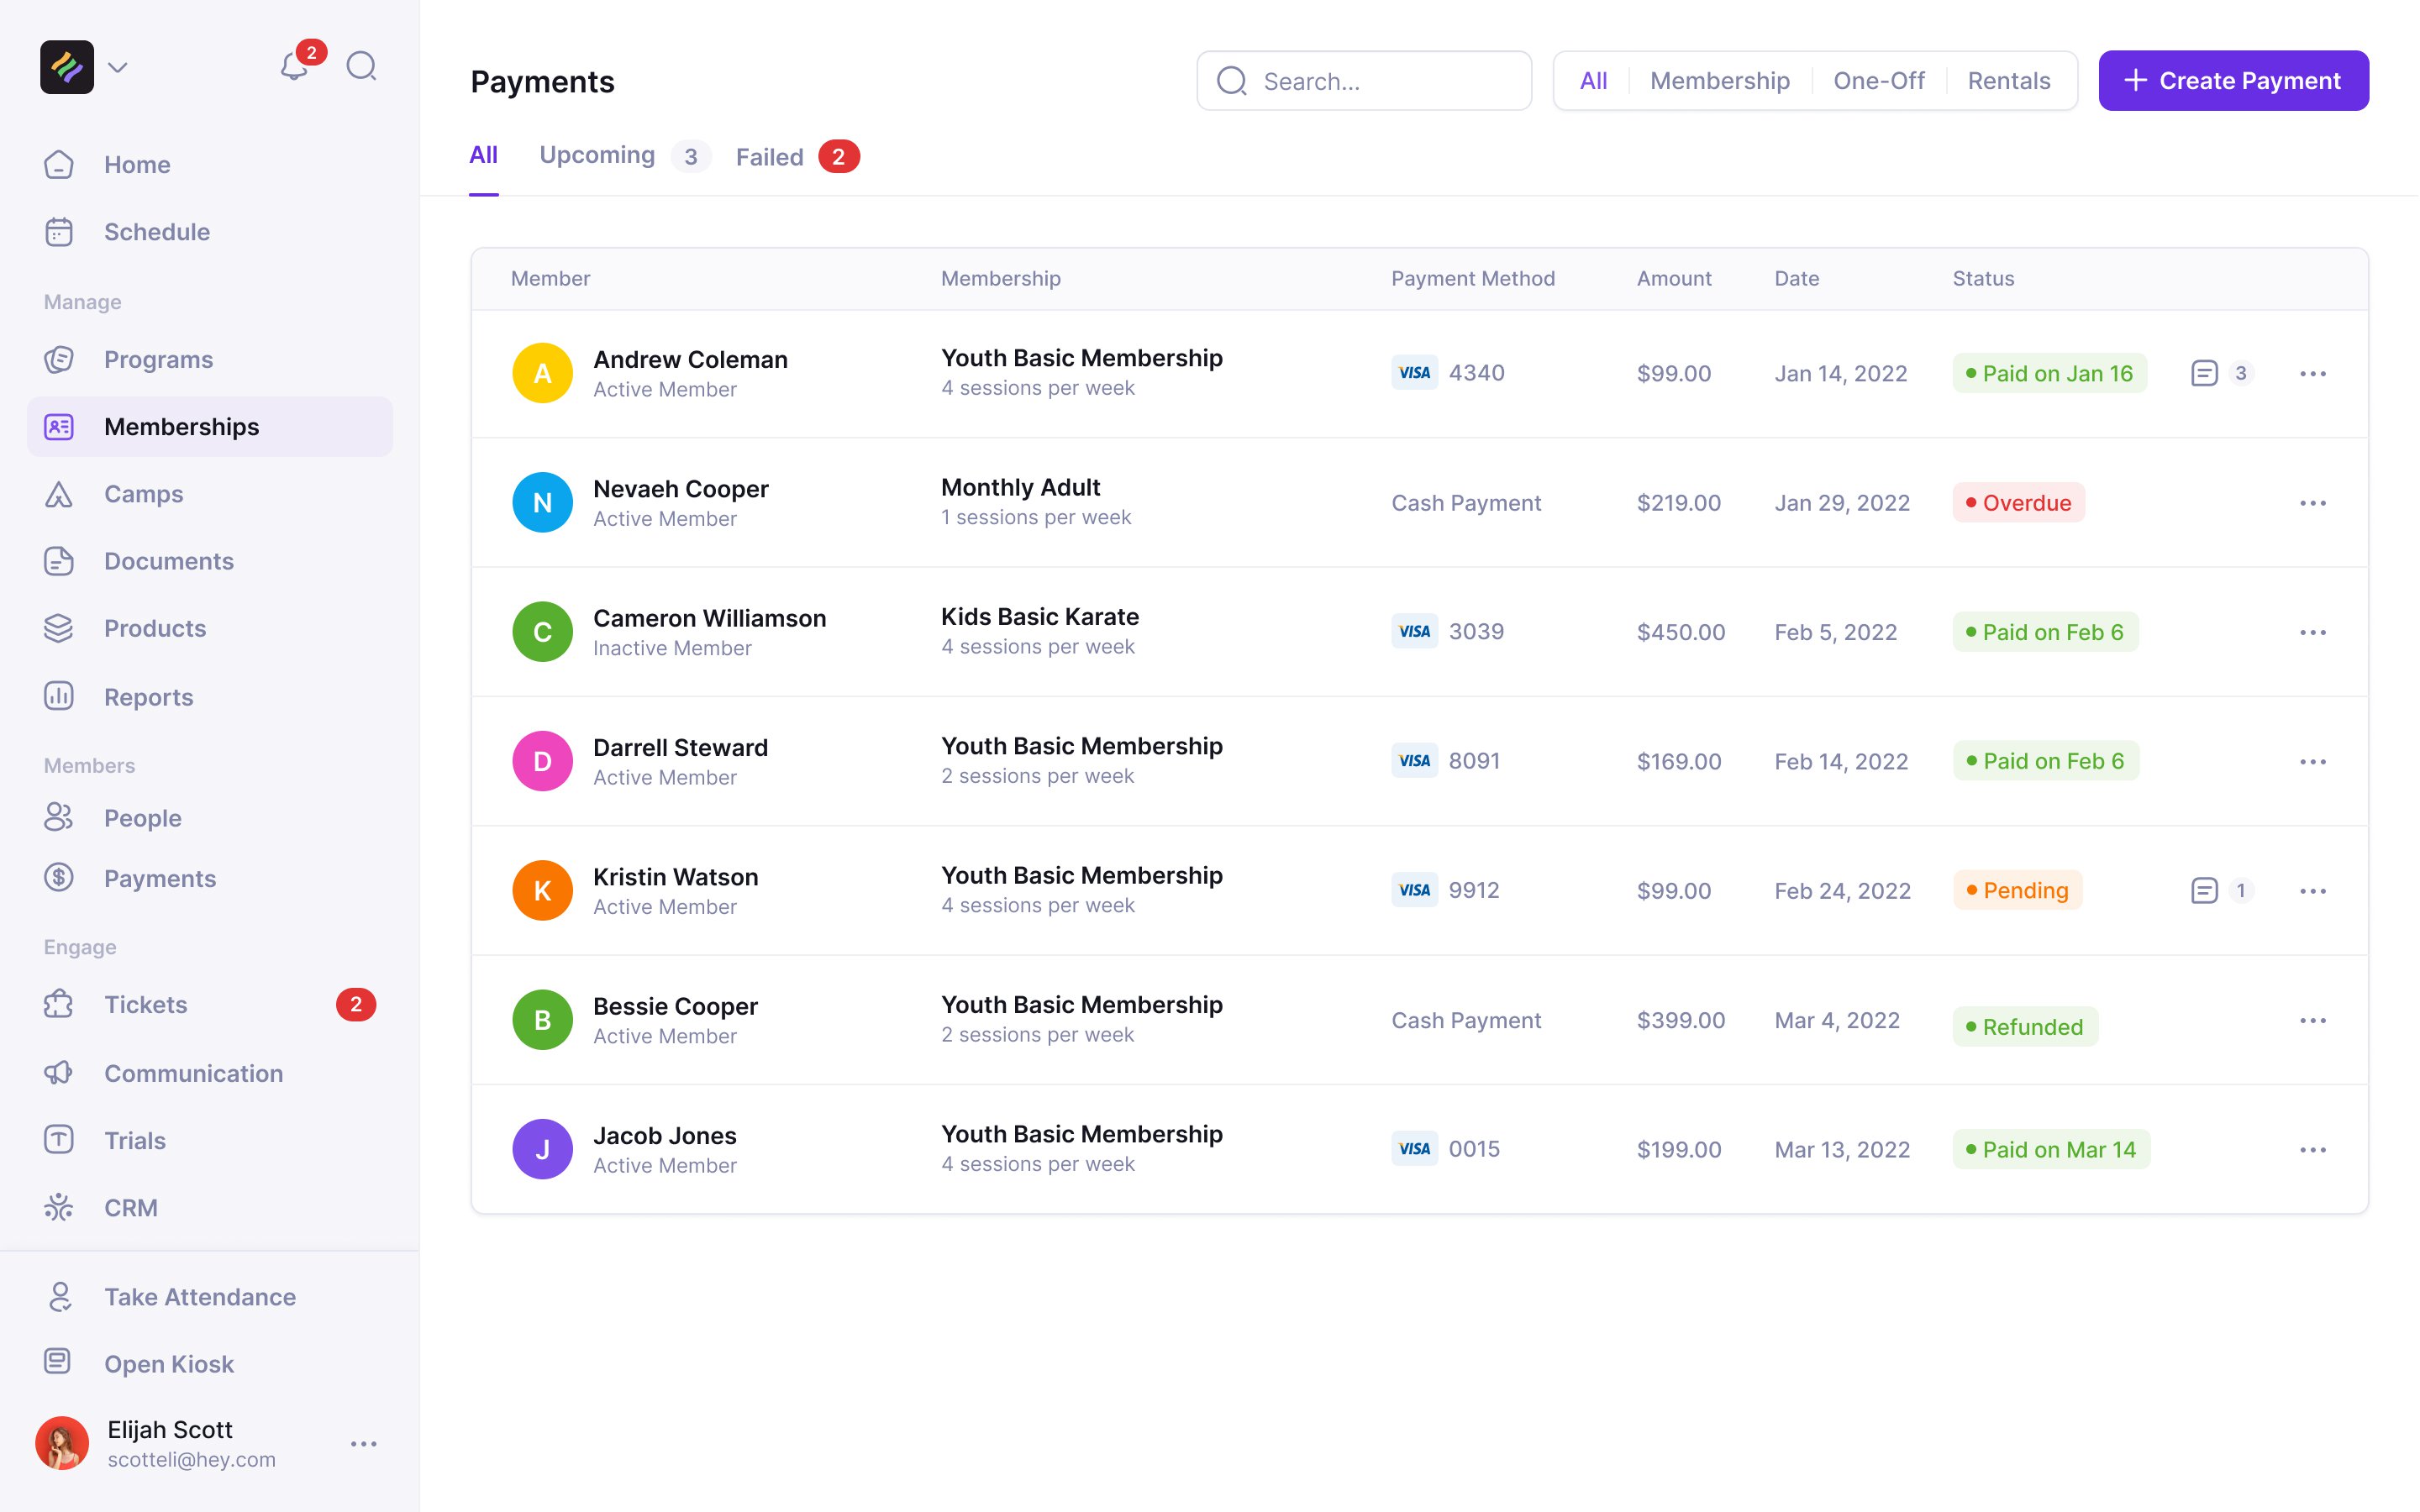Image resolution: width=2420 pixels, height=1512 pixels.
Task: Filter payments by Rentals
Action: [2008, 81]
